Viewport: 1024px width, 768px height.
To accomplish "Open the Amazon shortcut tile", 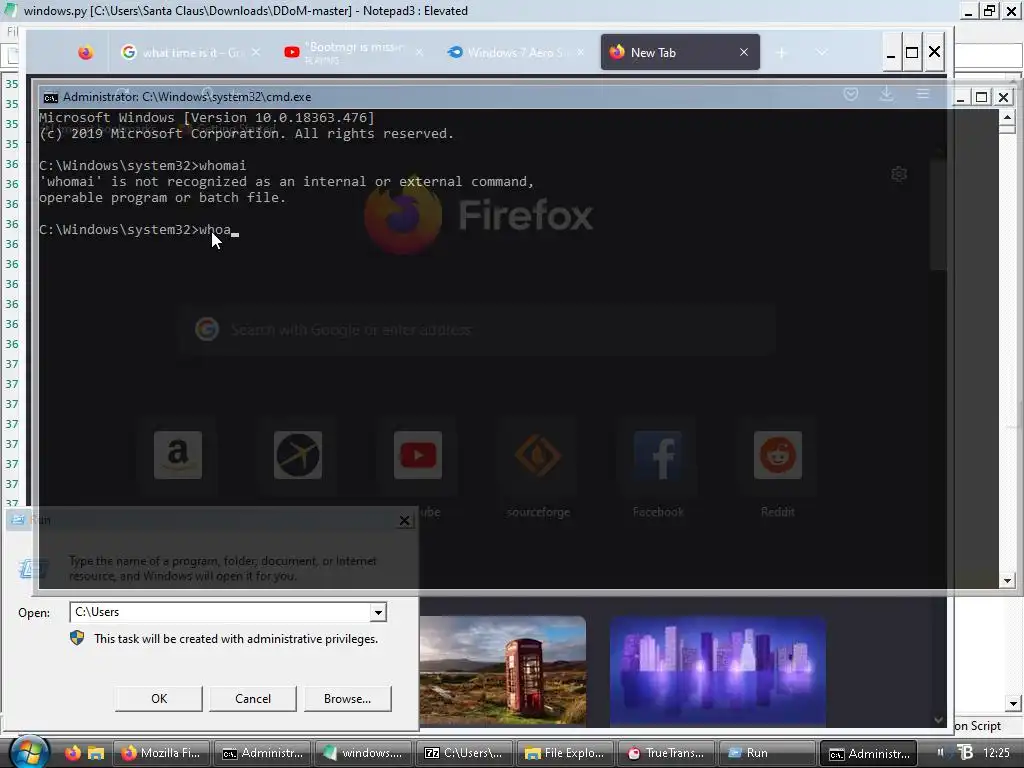I will tap(178, 455).
